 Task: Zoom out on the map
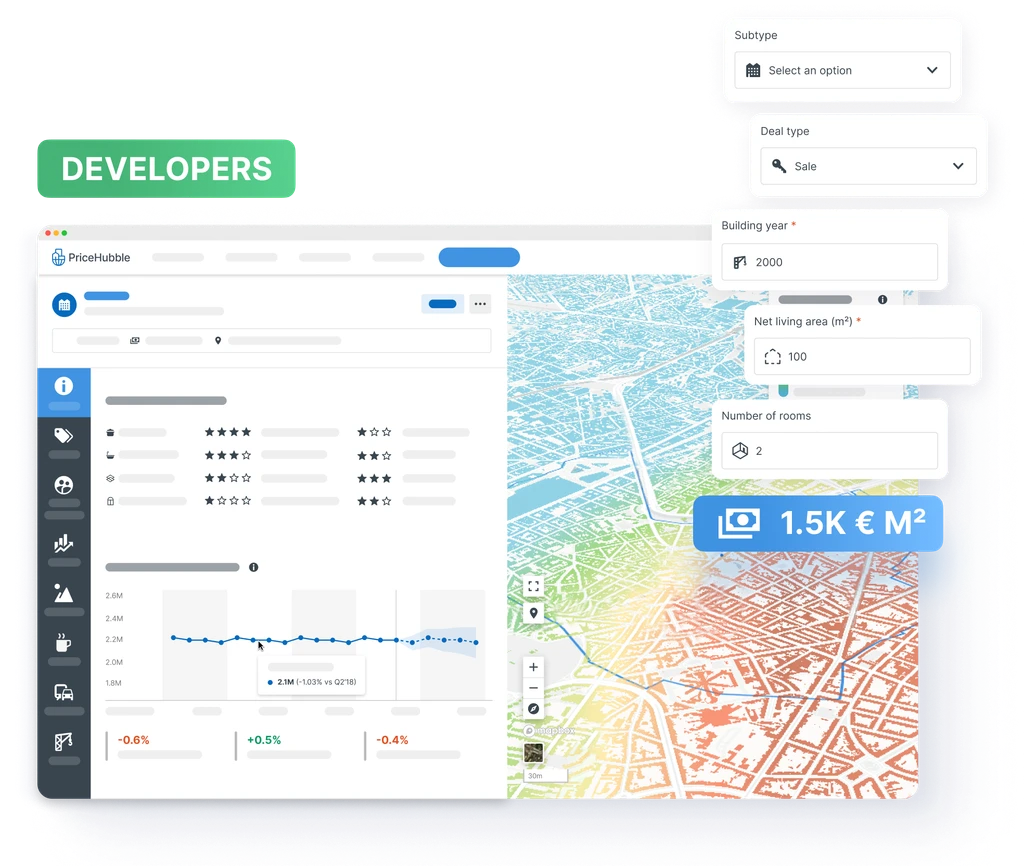(x=534, y=688)
